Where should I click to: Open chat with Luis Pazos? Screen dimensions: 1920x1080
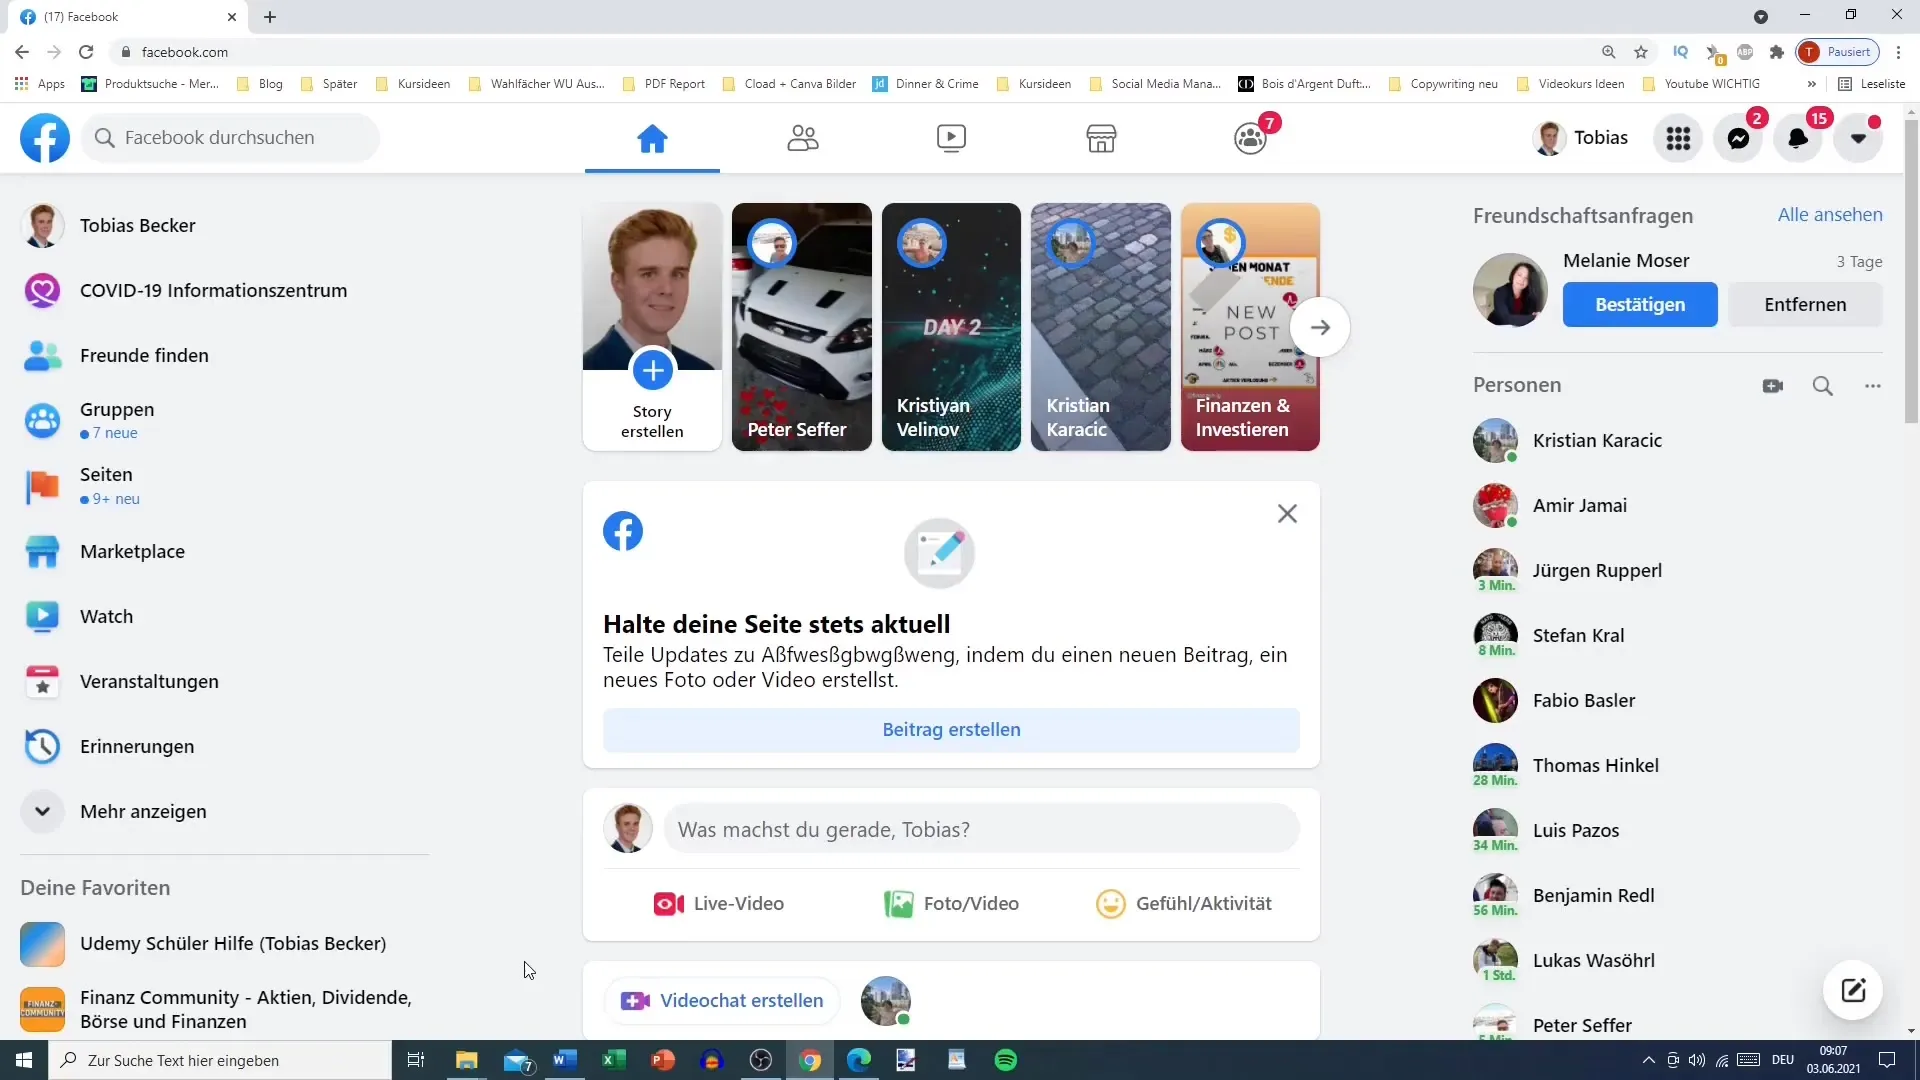[1677, 831]
